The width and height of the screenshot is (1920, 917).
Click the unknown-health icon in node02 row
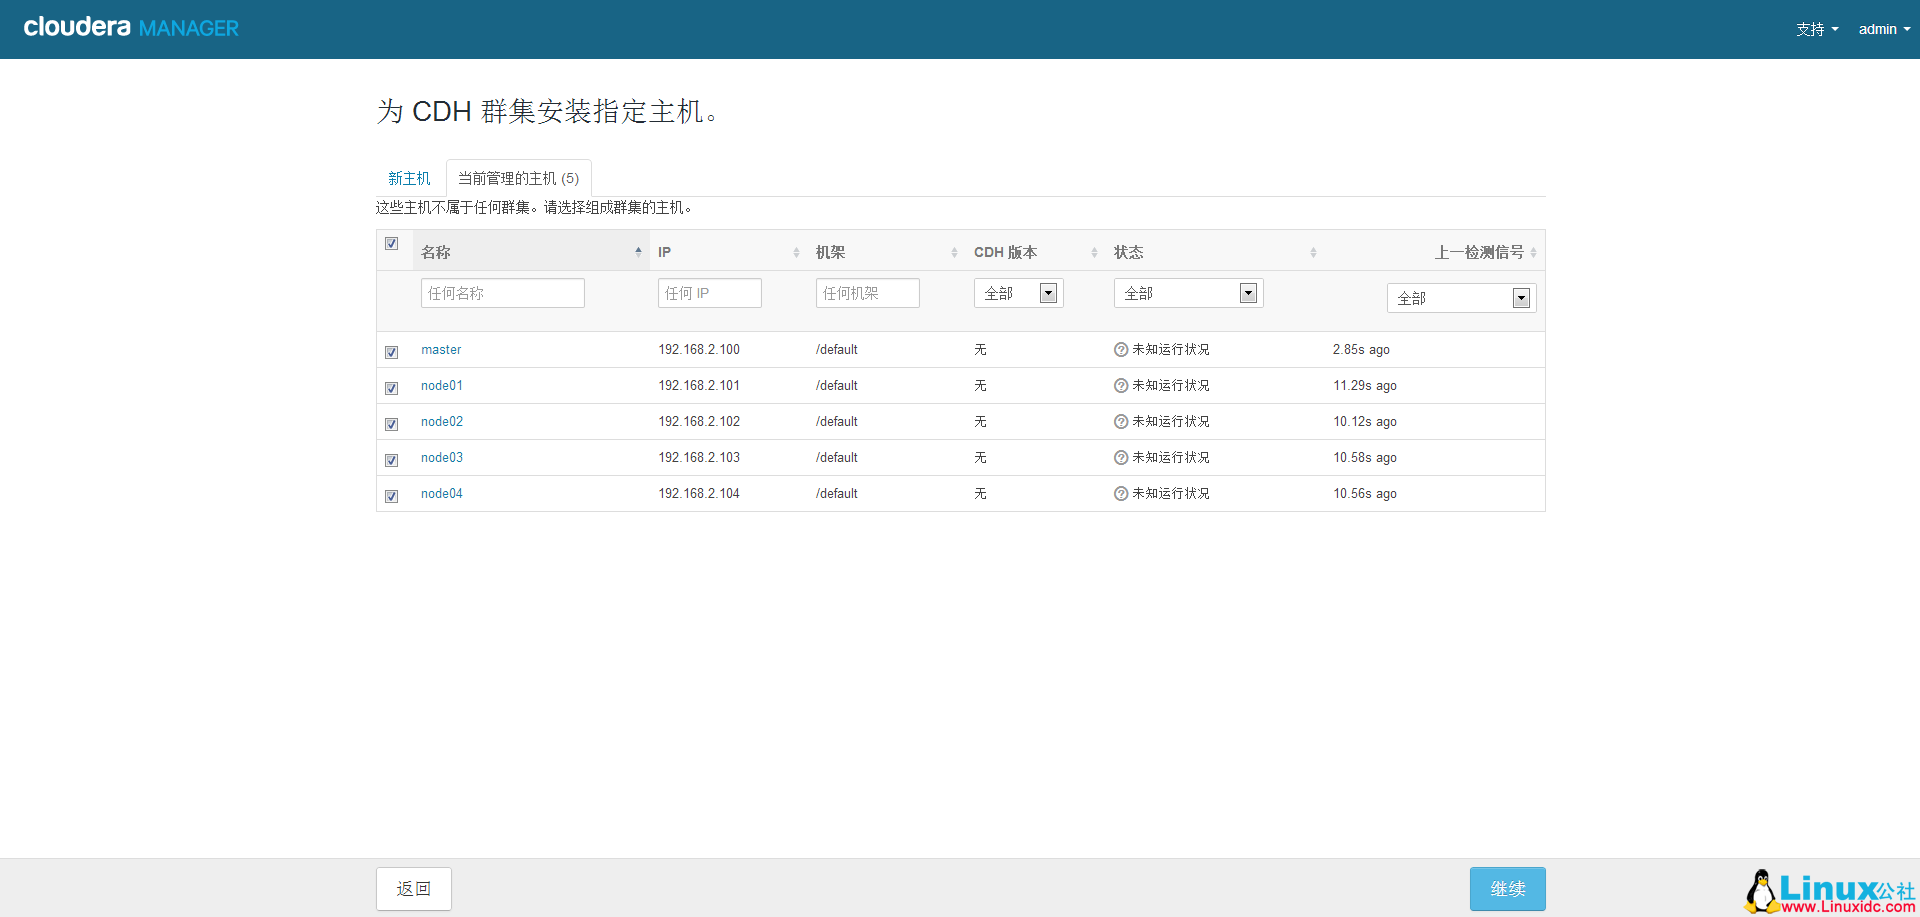1121,422
